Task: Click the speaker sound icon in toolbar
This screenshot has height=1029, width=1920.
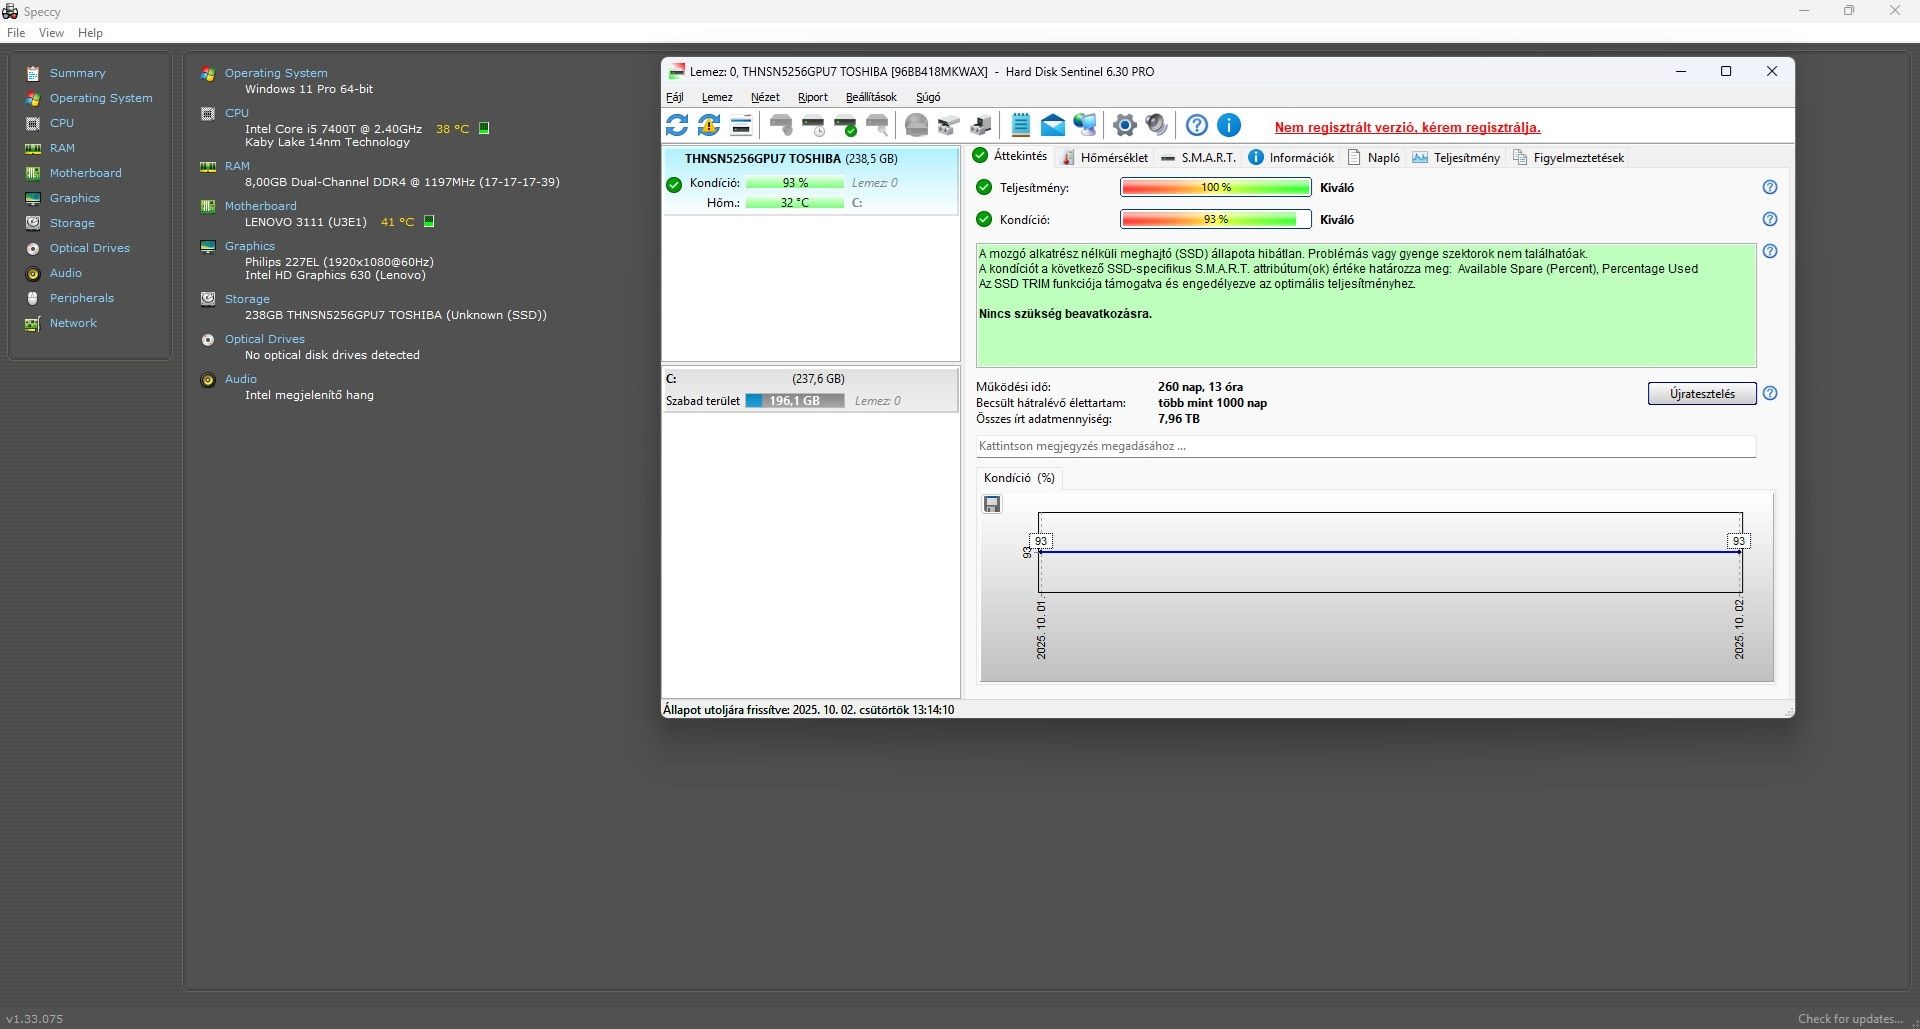Action: [1157, 125]
